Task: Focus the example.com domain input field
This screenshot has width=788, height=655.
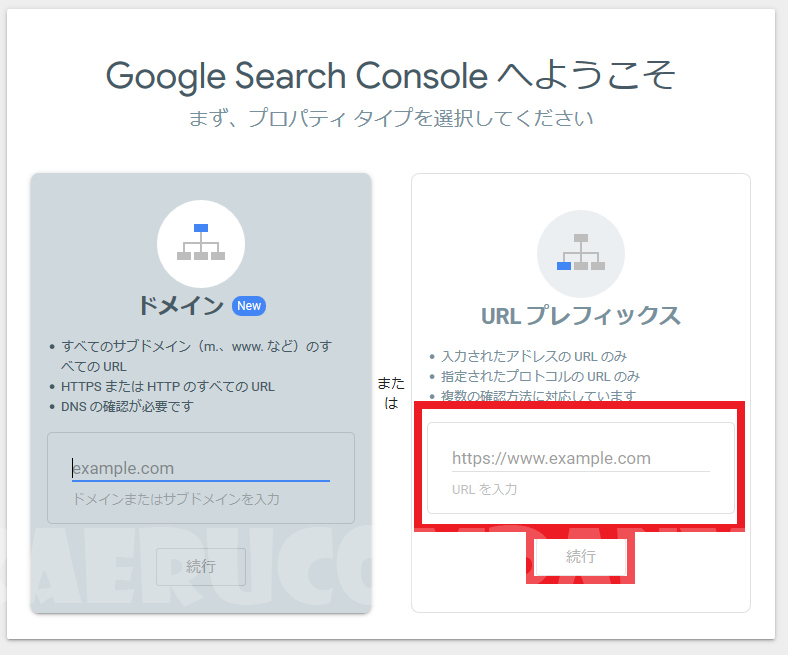Action: [201, 468]
